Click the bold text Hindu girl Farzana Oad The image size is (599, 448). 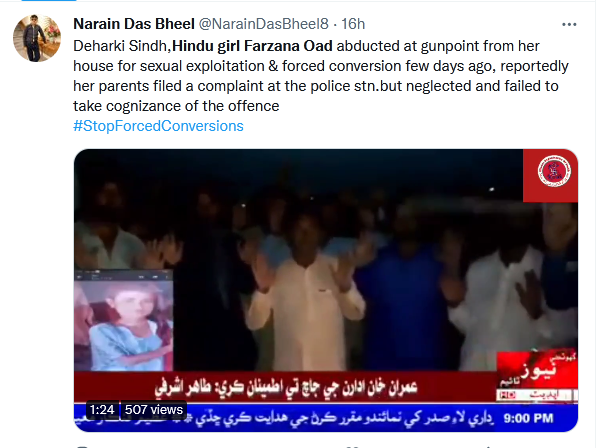point(253,46)
